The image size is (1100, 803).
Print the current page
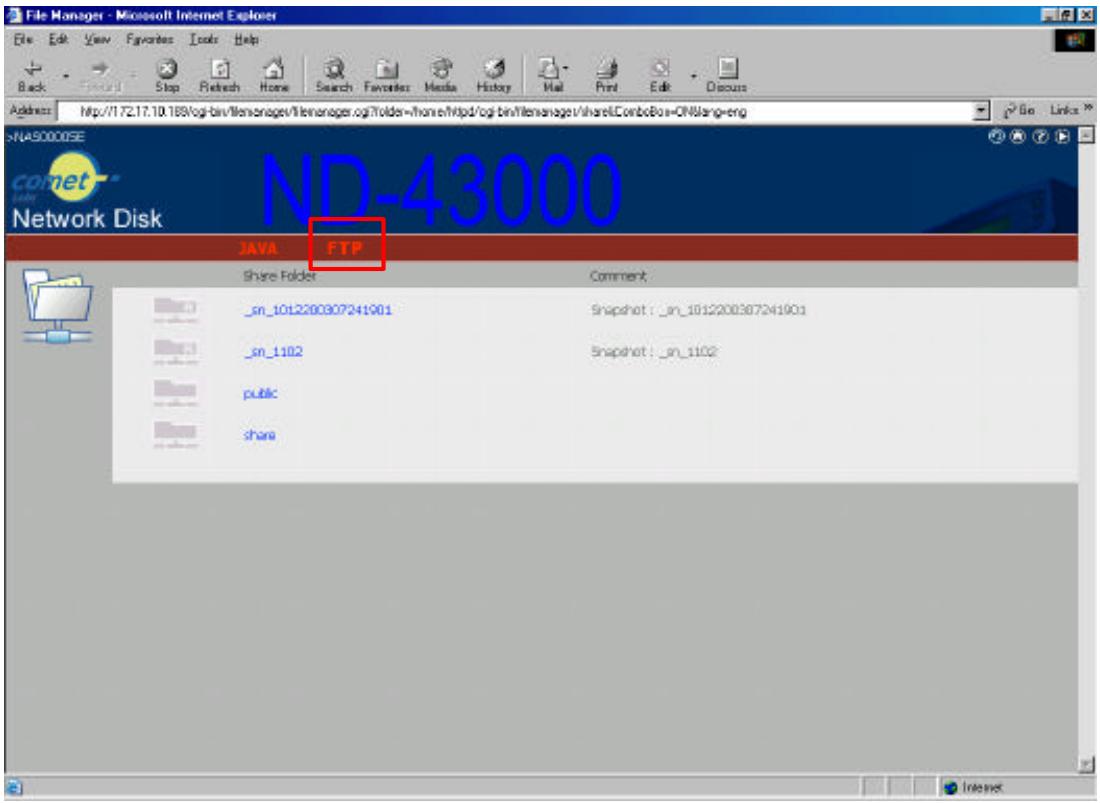607,76
